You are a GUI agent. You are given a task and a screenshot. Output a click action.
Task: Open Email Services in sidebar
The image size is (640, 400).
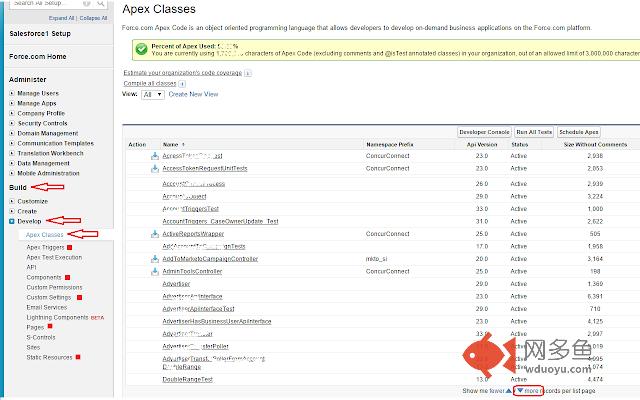[47, 307]
